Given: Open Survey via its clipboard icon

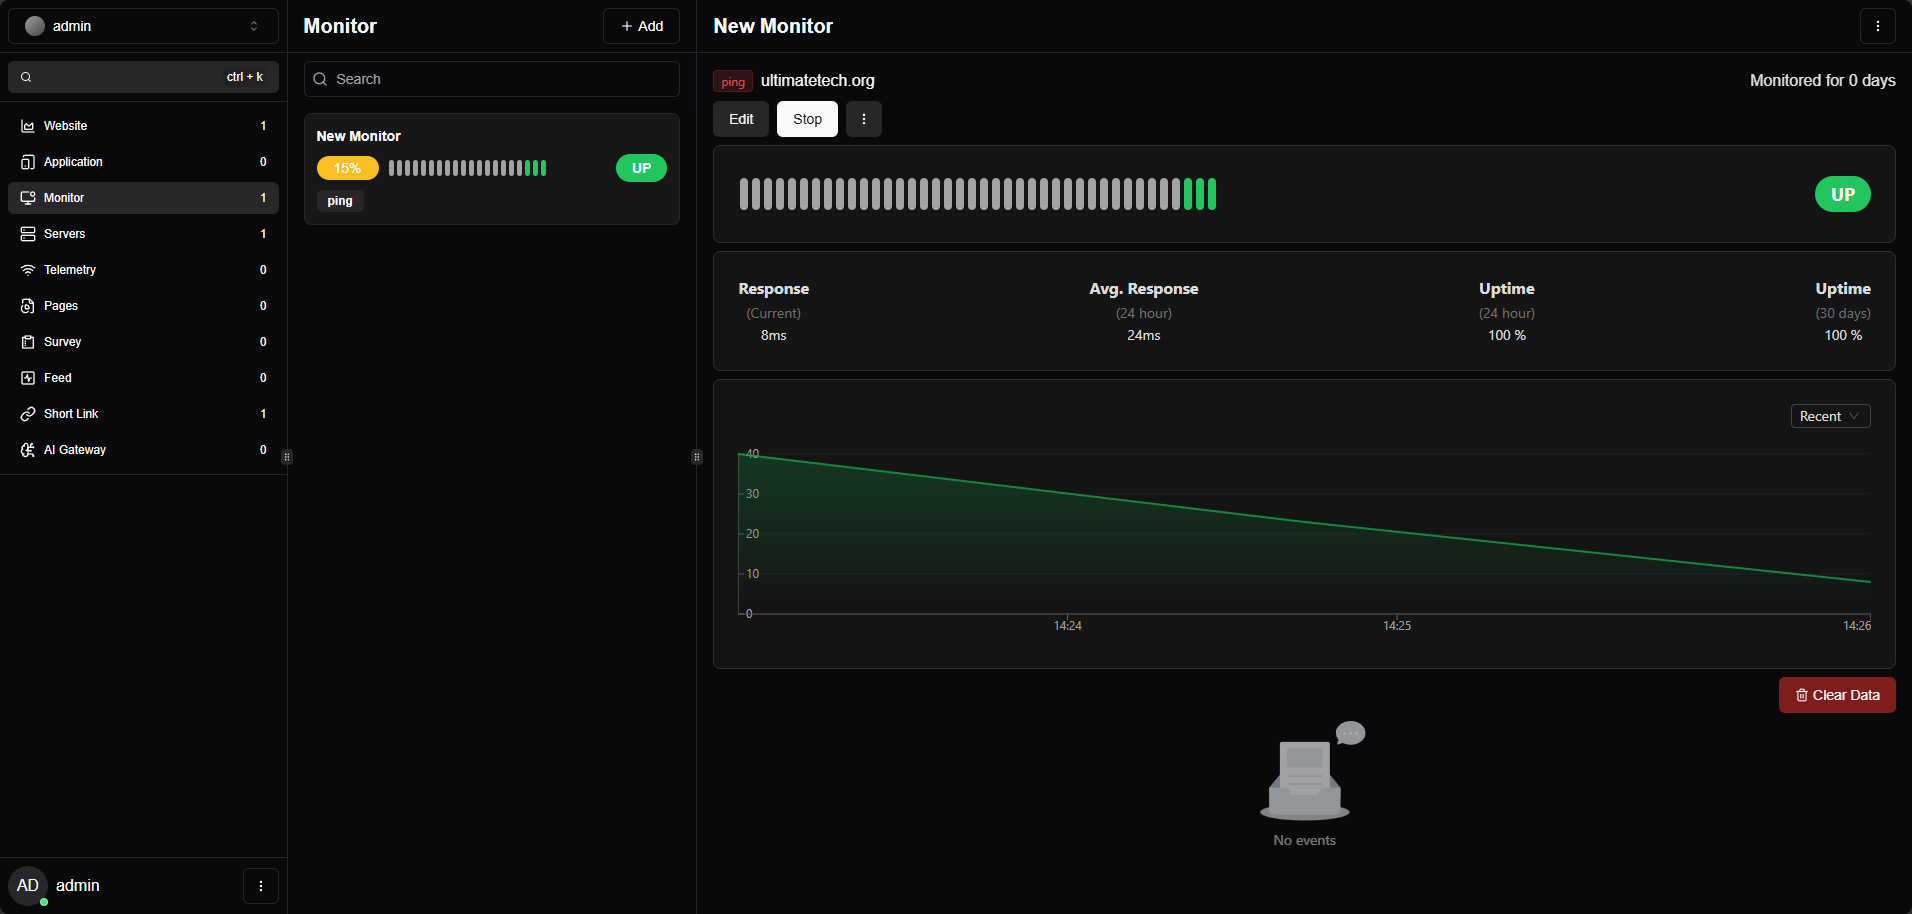Looking at the screenshot, I should [x=28, y=342].
